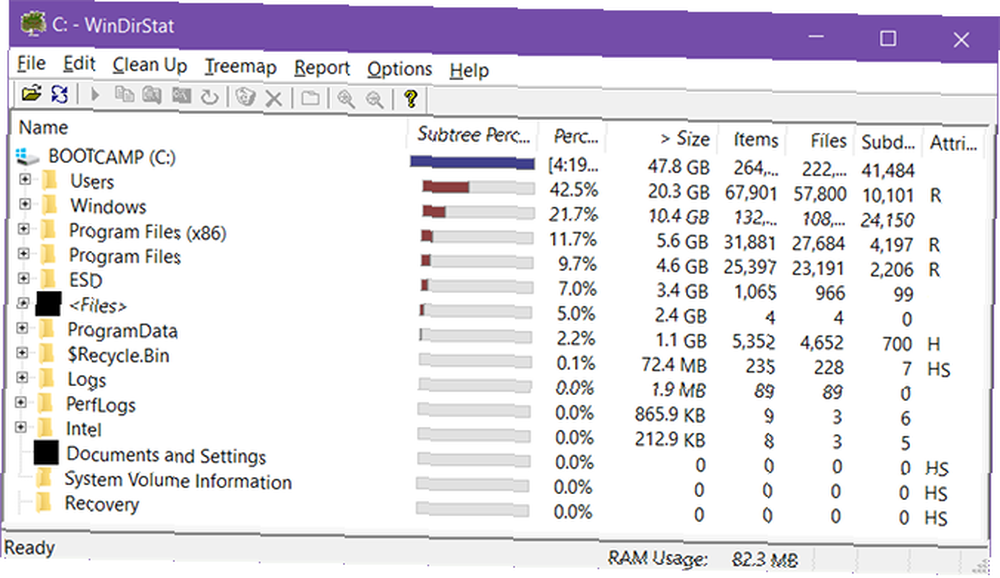Select the PerfLogs tree row
The height and width of the screenshot is (578, 1000).
[101, 404]
